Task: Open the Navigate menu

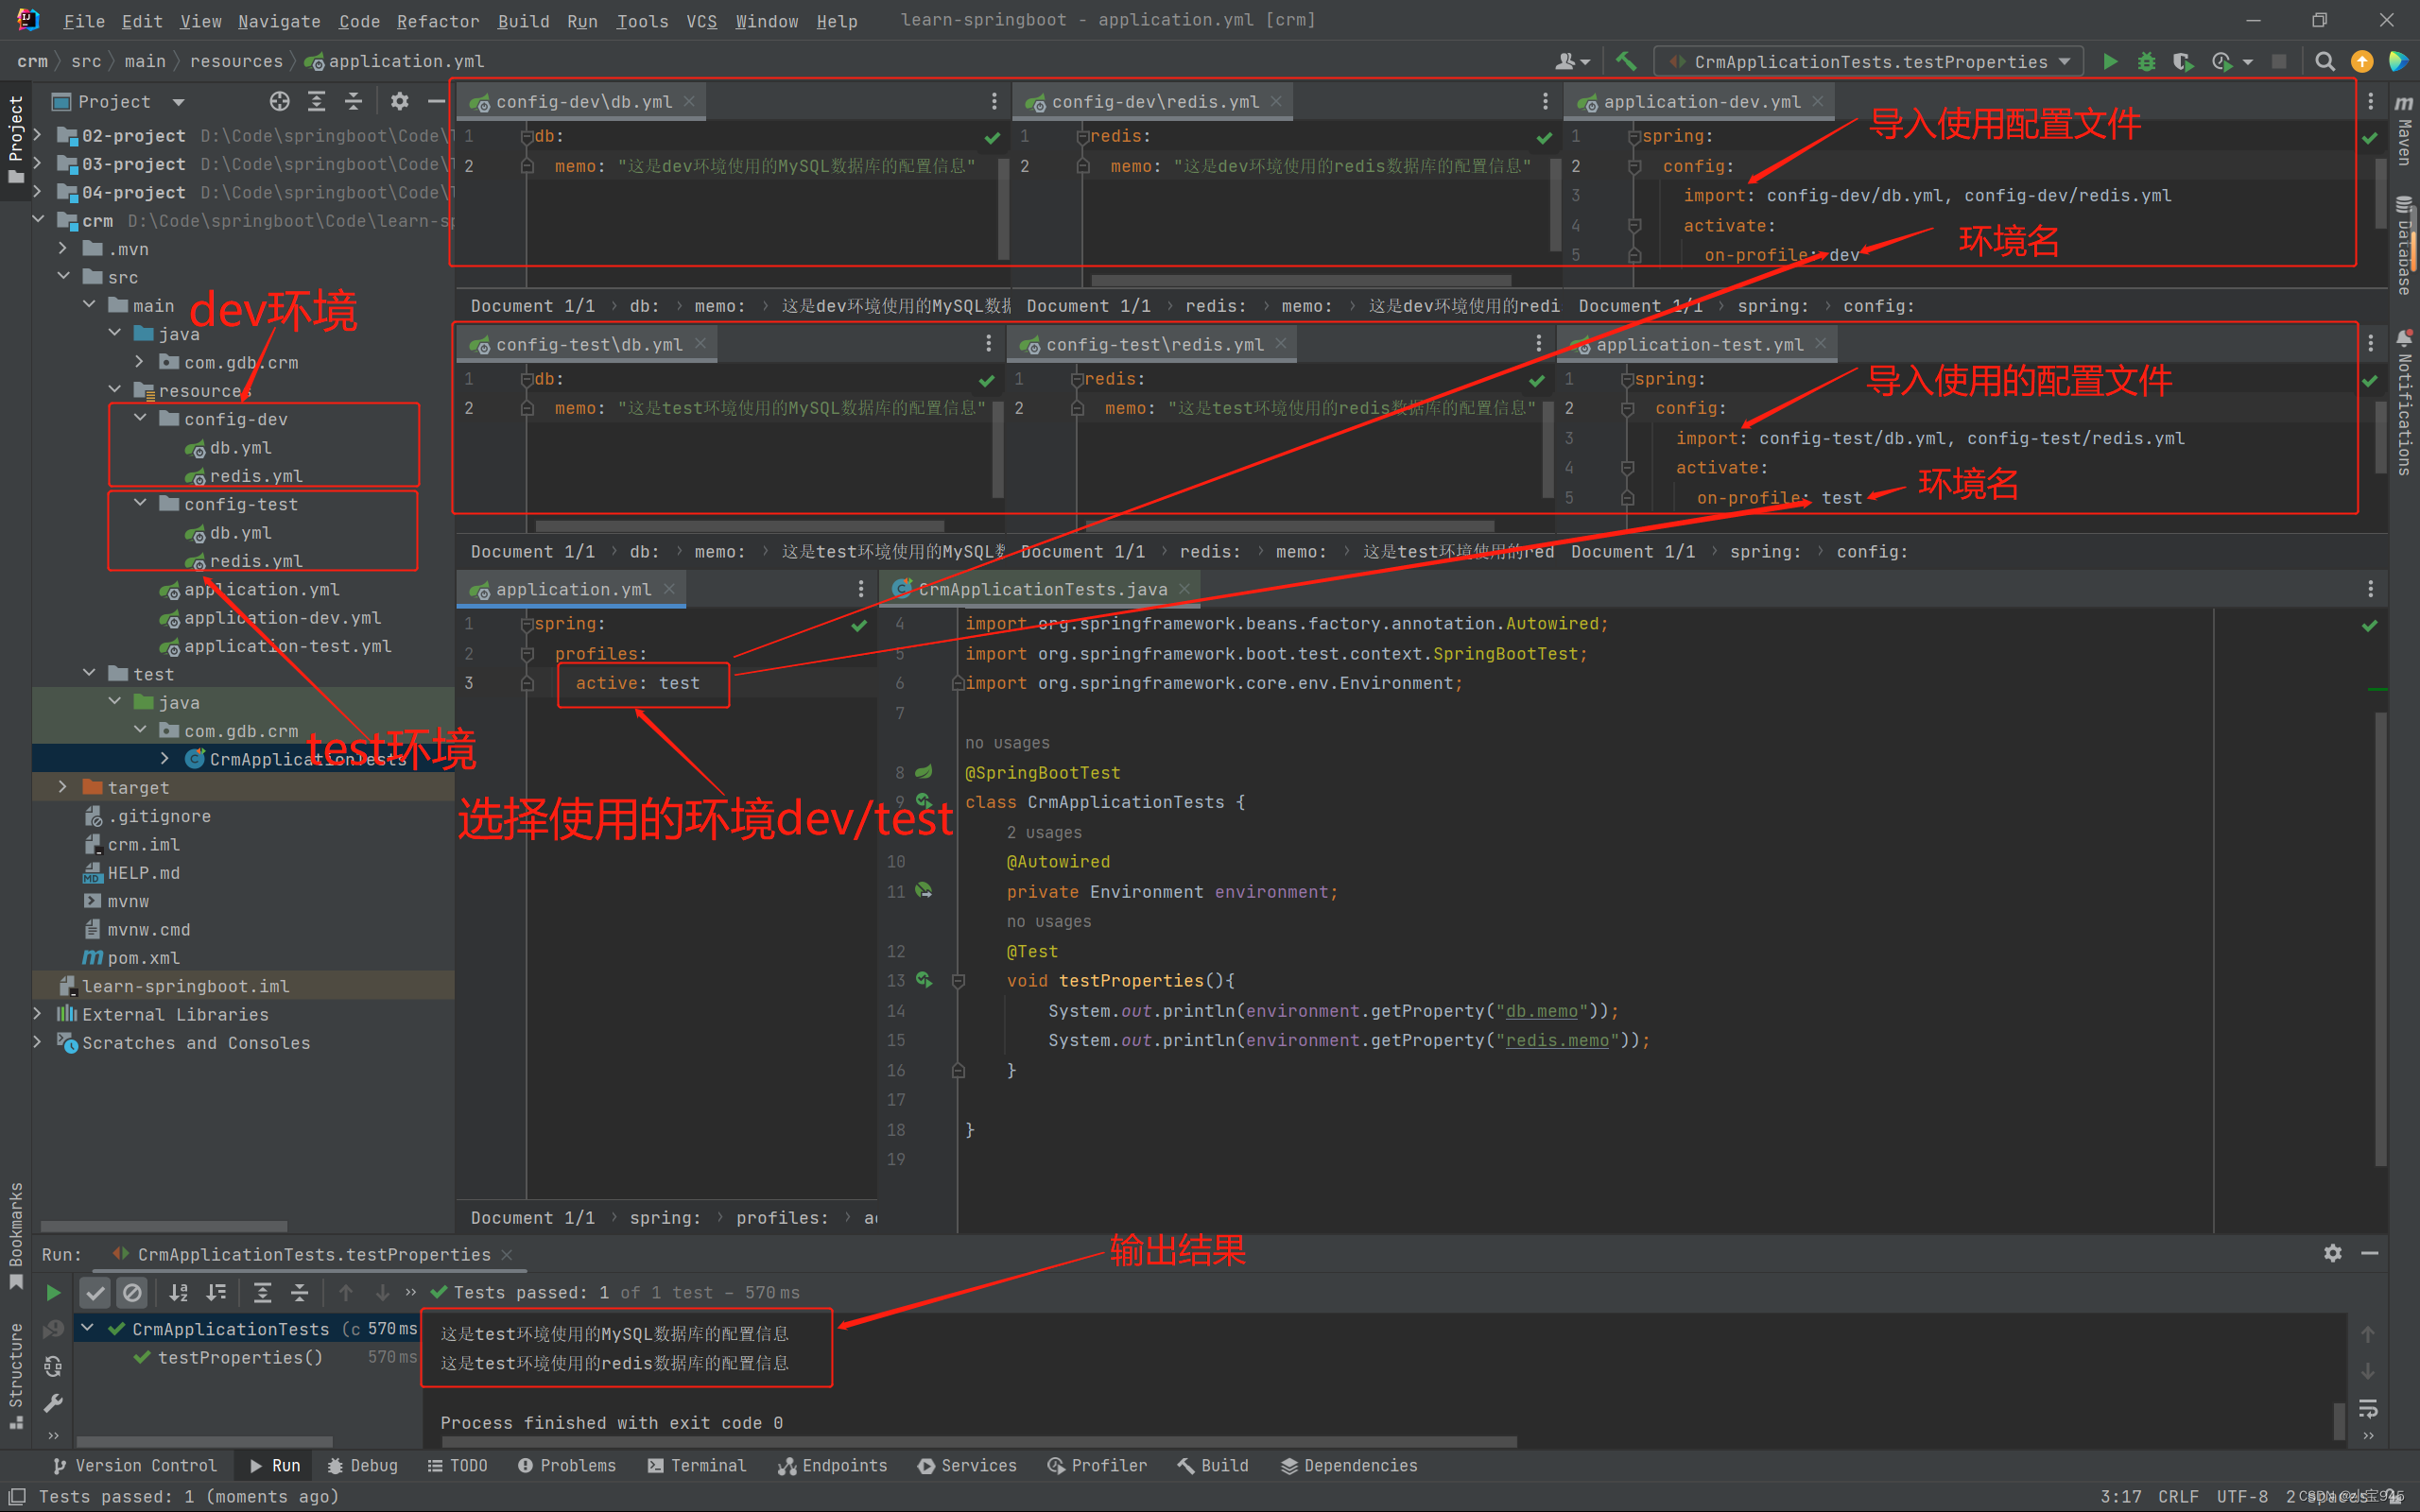Action: tap(279, 21)
